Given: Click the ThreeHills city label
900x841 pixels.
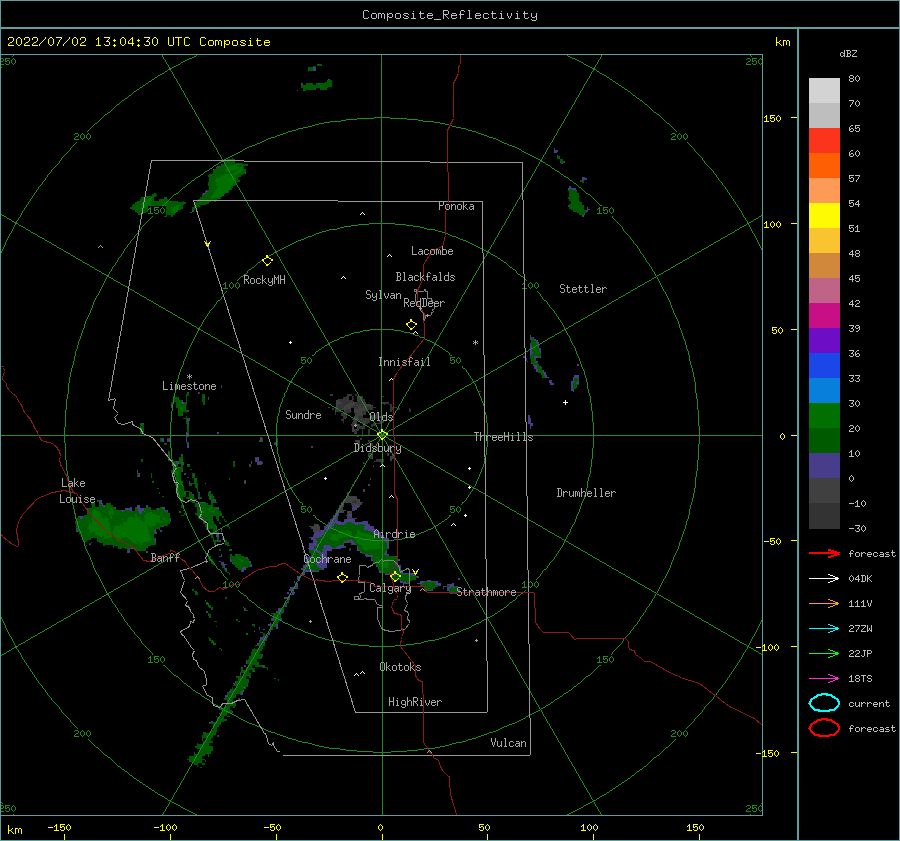Looking at the screenshot, I should pos(503,437).
